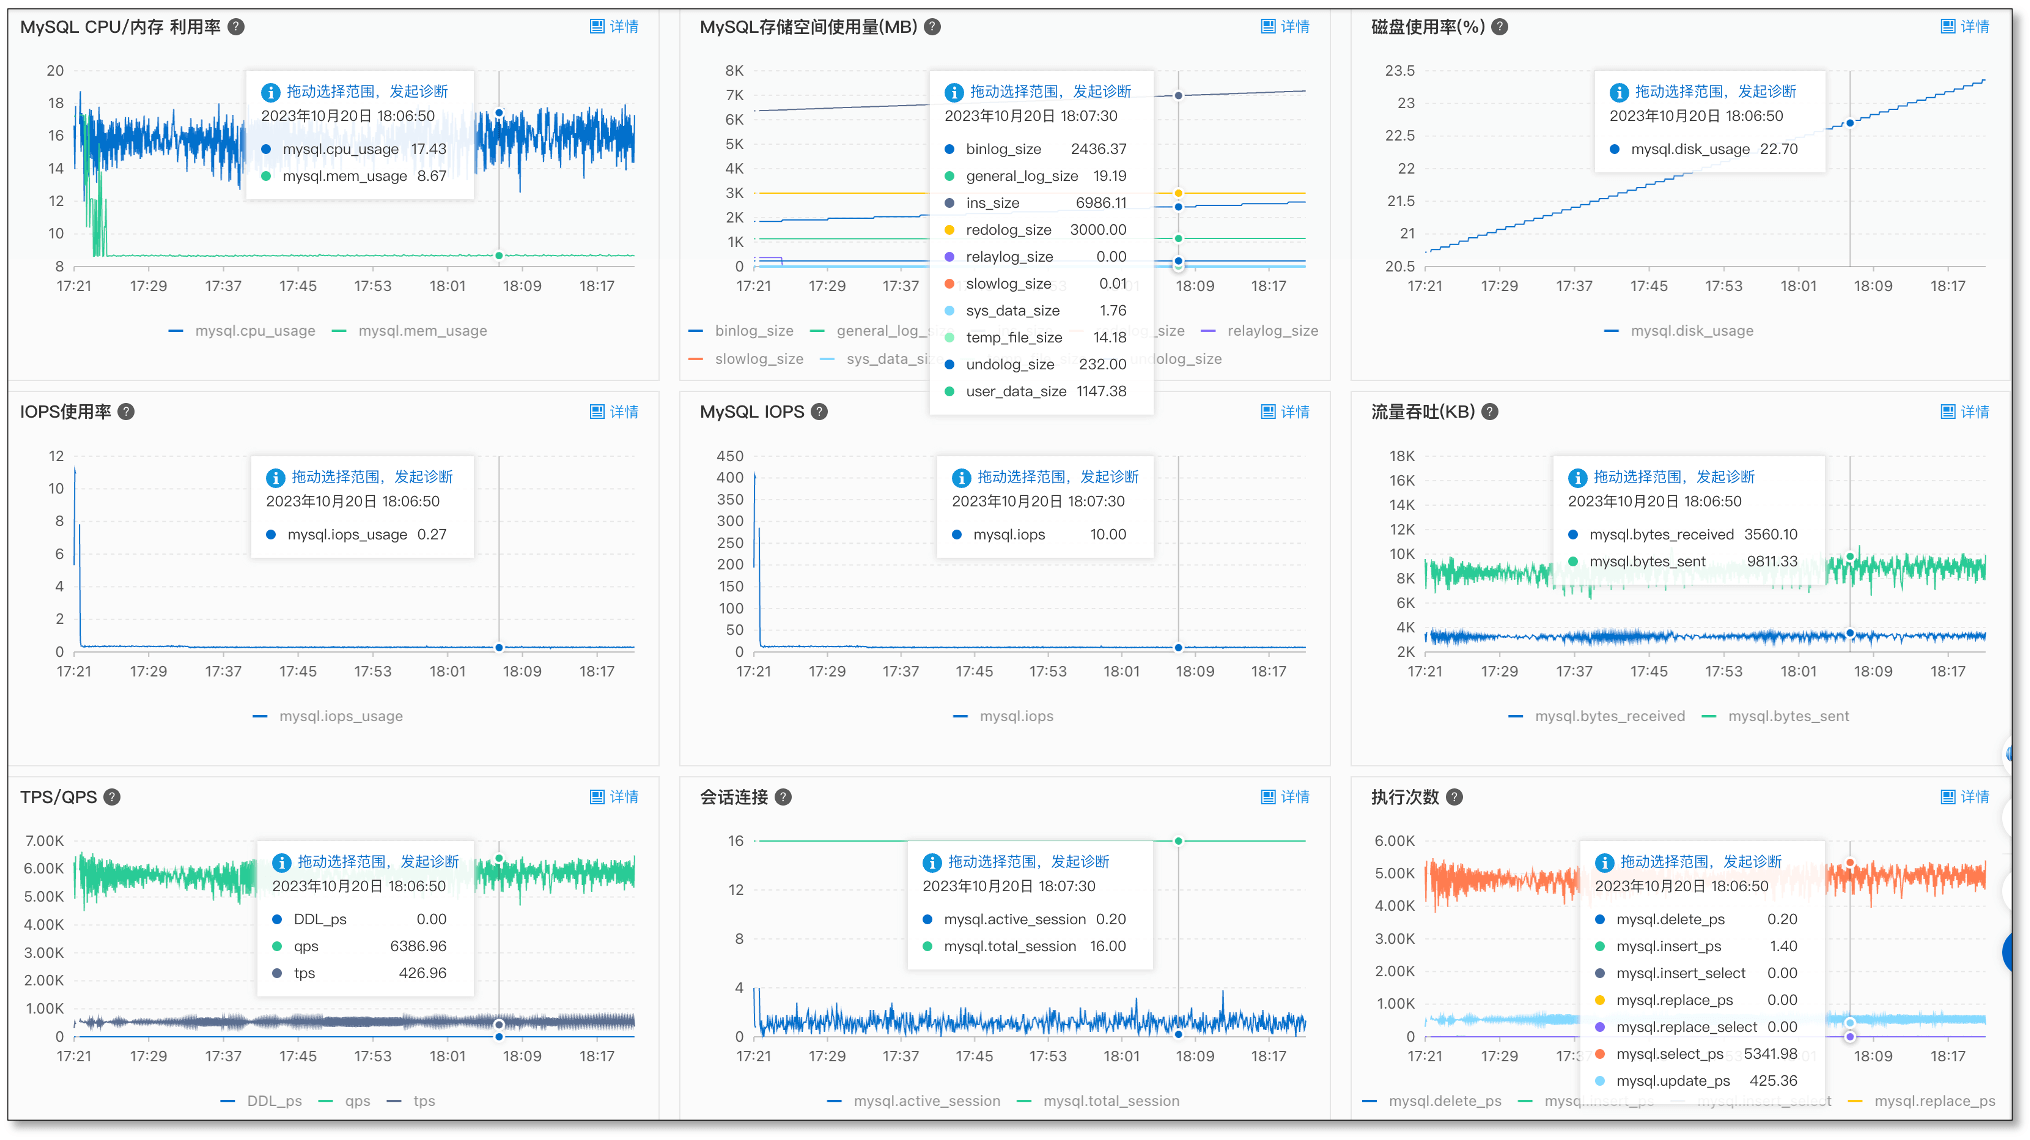Toggle mysql.bytes_sent legend entry
This screenshot has width=2030, height=1140.
(x=1787, y=716)
